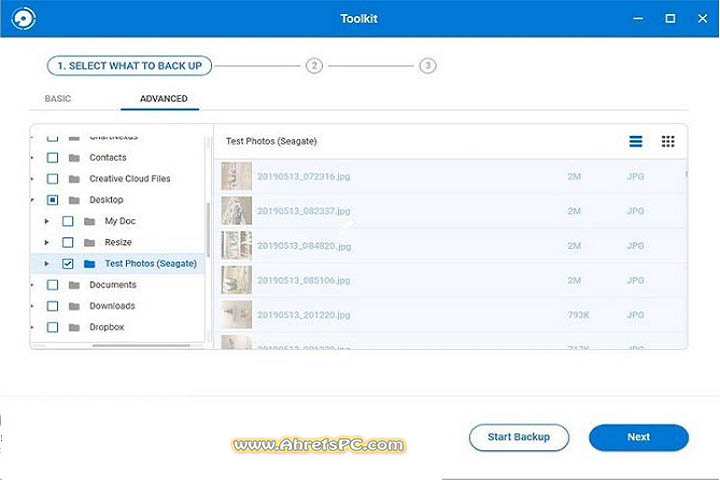Click the folder tree horizontal scrollbar
This screenshot has width=720, height=480.
(141, 345)
